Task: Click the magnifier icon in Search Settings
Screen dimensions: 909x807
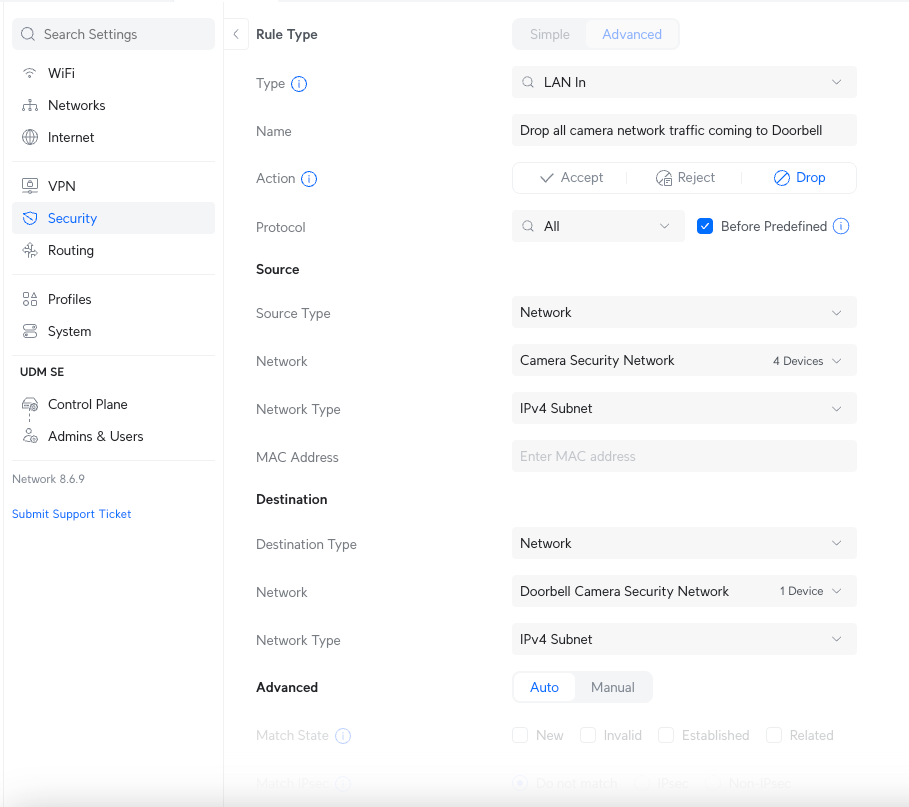Action: click(x=28, y=34)
